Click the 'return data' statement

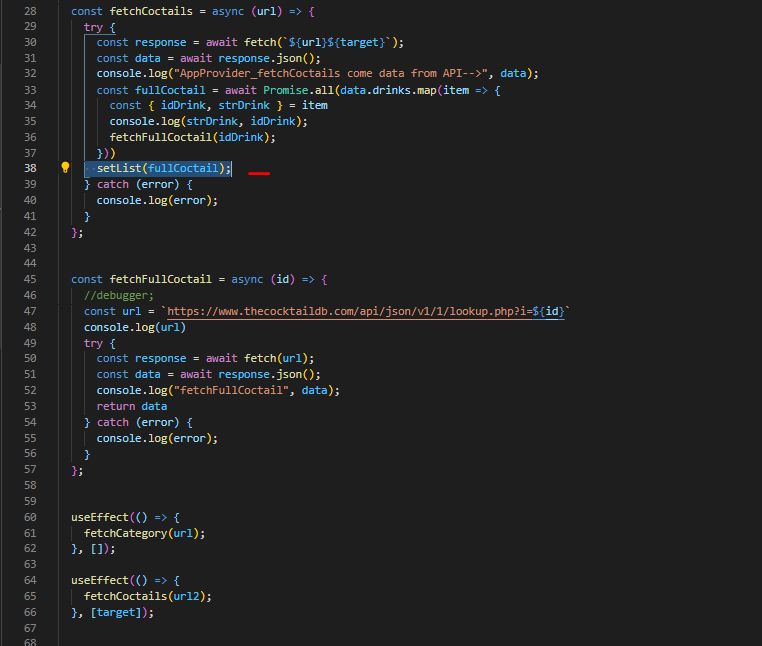(132, 406)
